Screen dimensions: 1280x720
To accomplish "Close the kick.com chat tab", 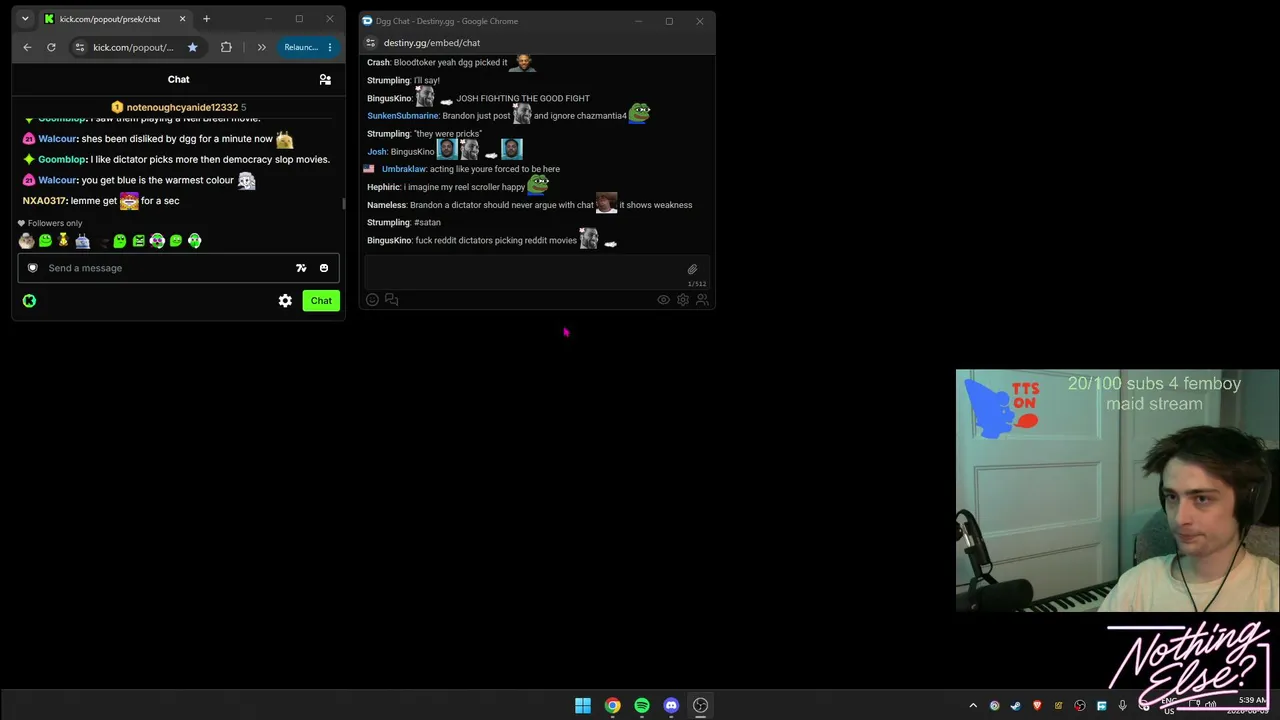I will coord(182,19).
